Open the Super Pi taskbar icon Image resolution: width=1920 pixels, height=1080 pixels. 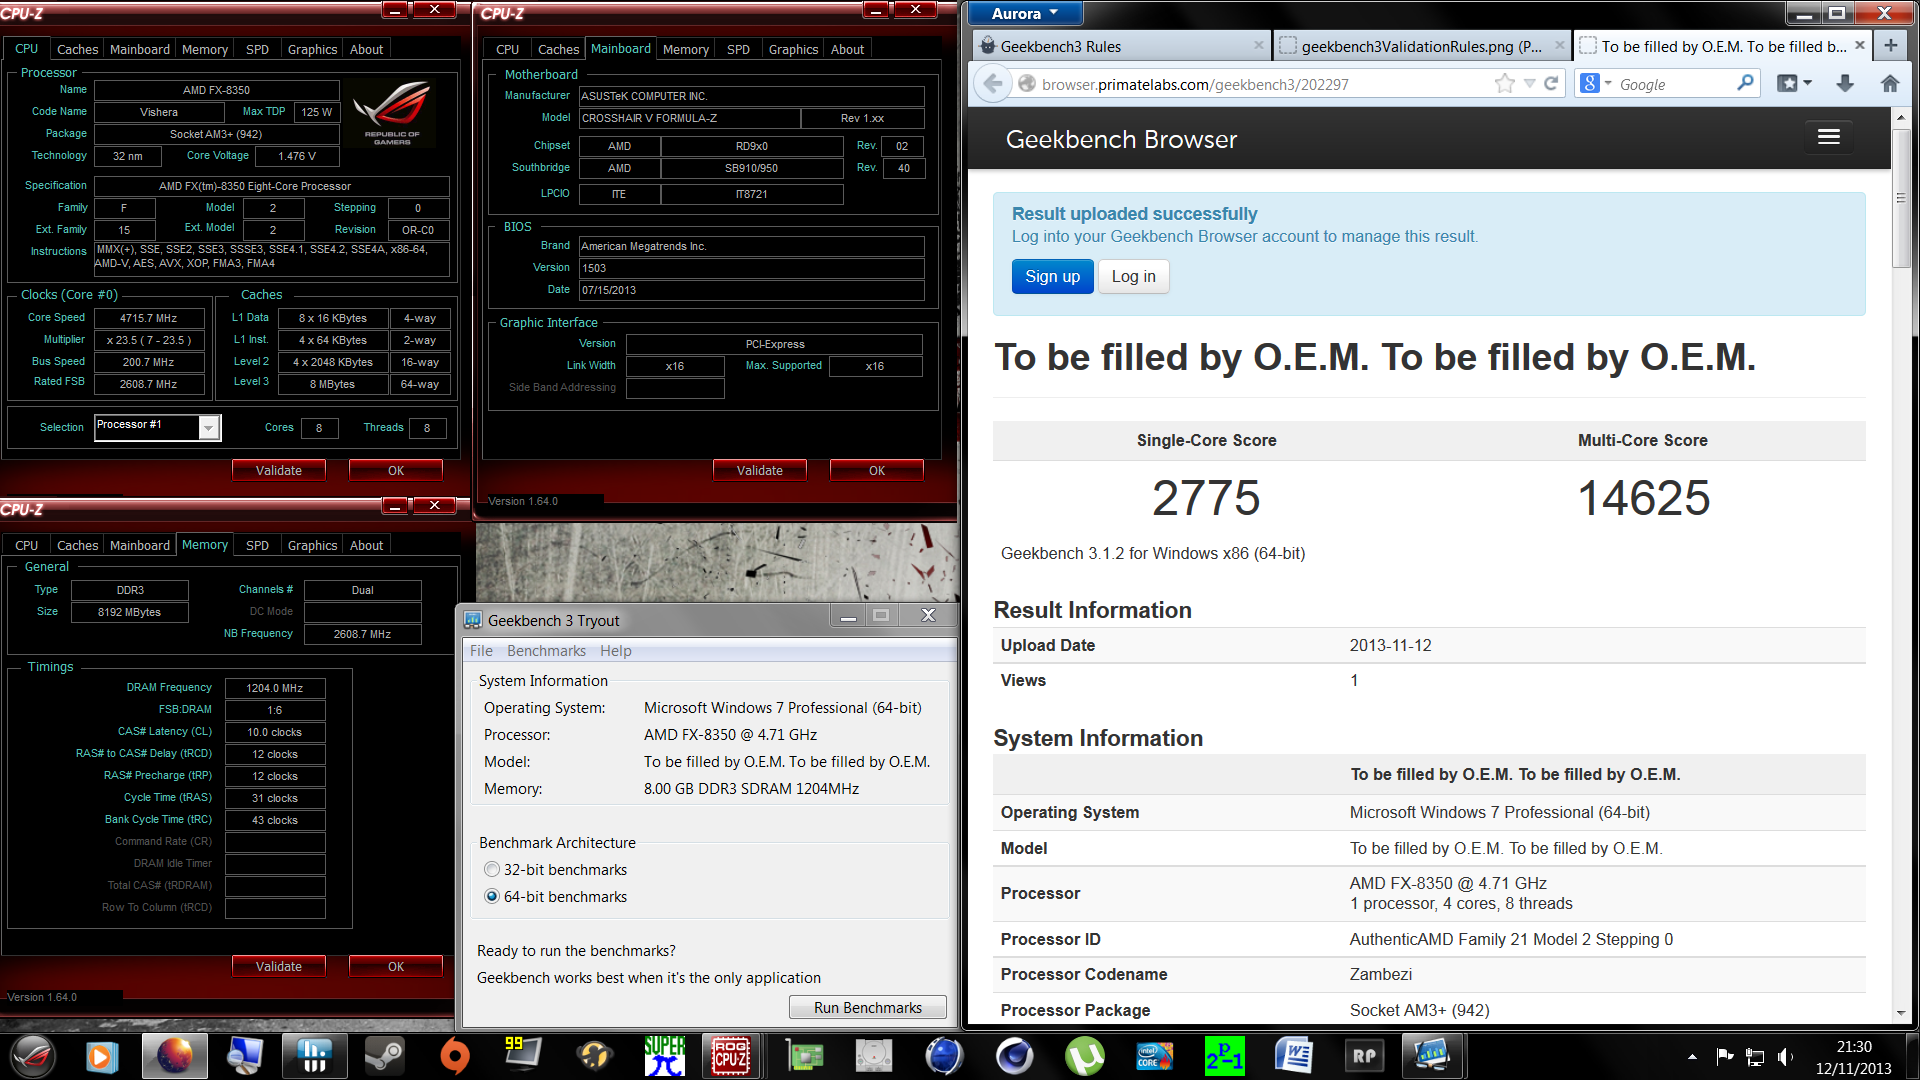pos(664,1056)
